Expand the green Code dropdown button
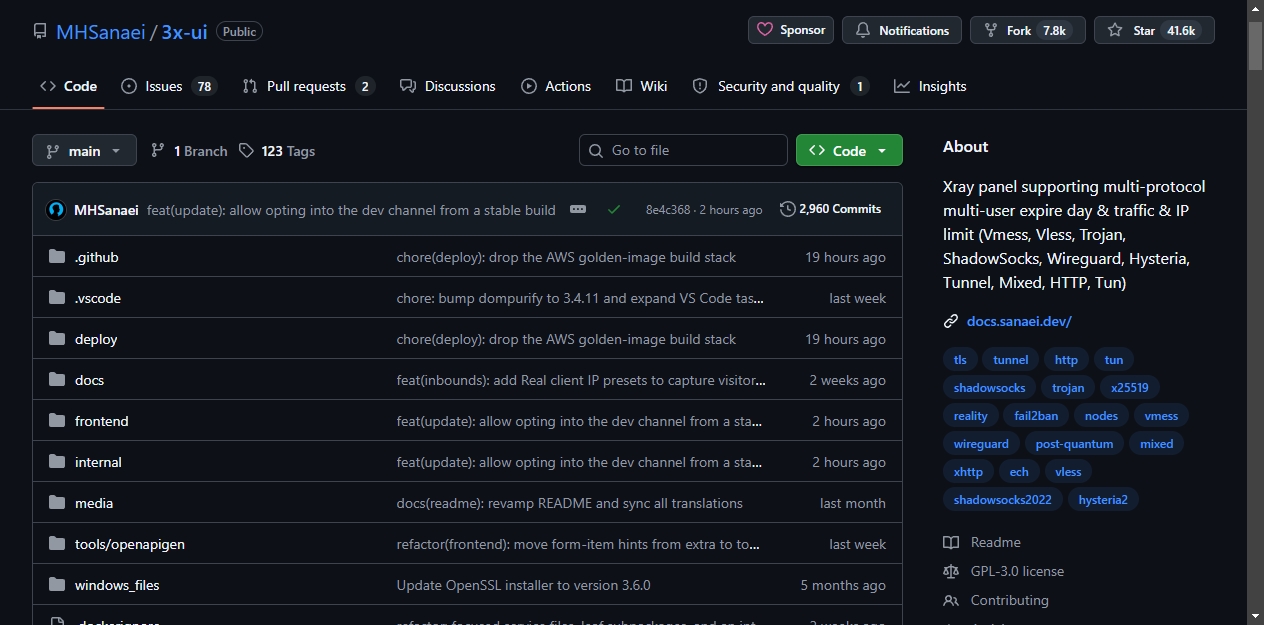This screenshot has width=1264, height=625. (849, 150)
